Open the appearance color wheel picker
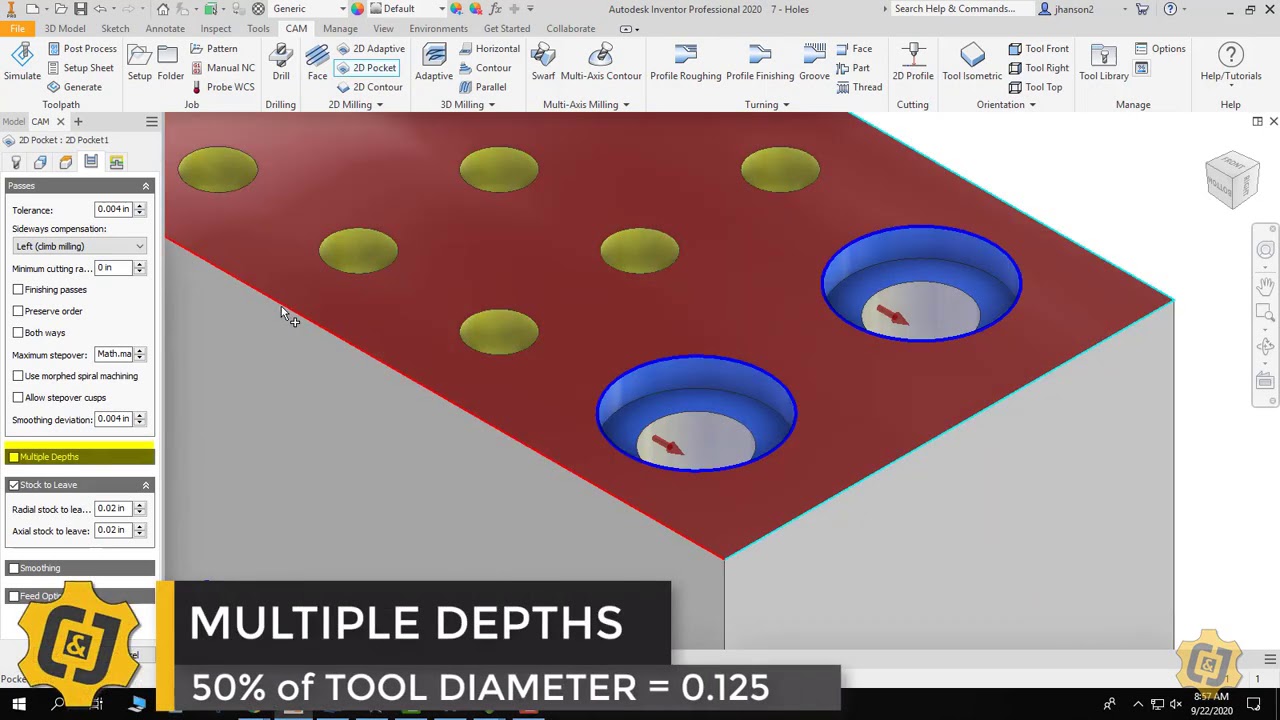The image size is (1280, 720). [x=357, y=9]
